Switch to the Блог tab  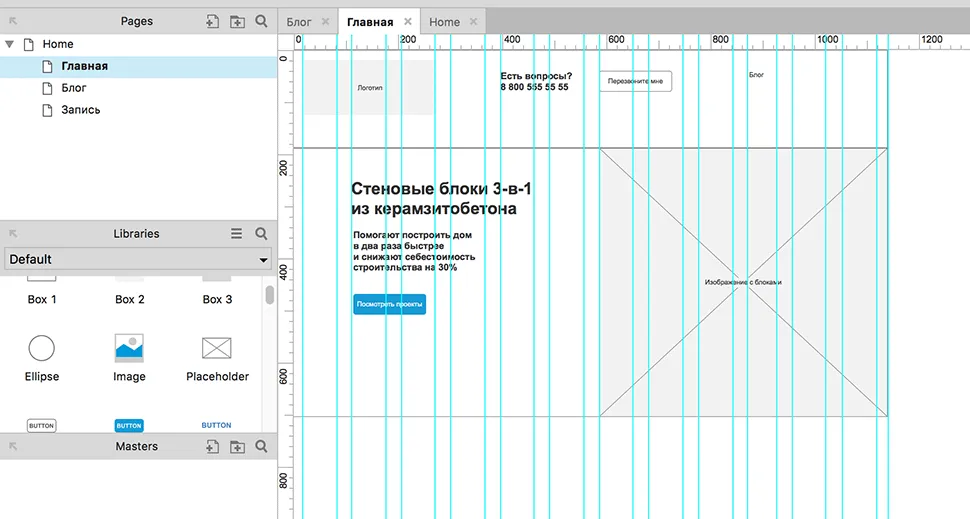299,22
